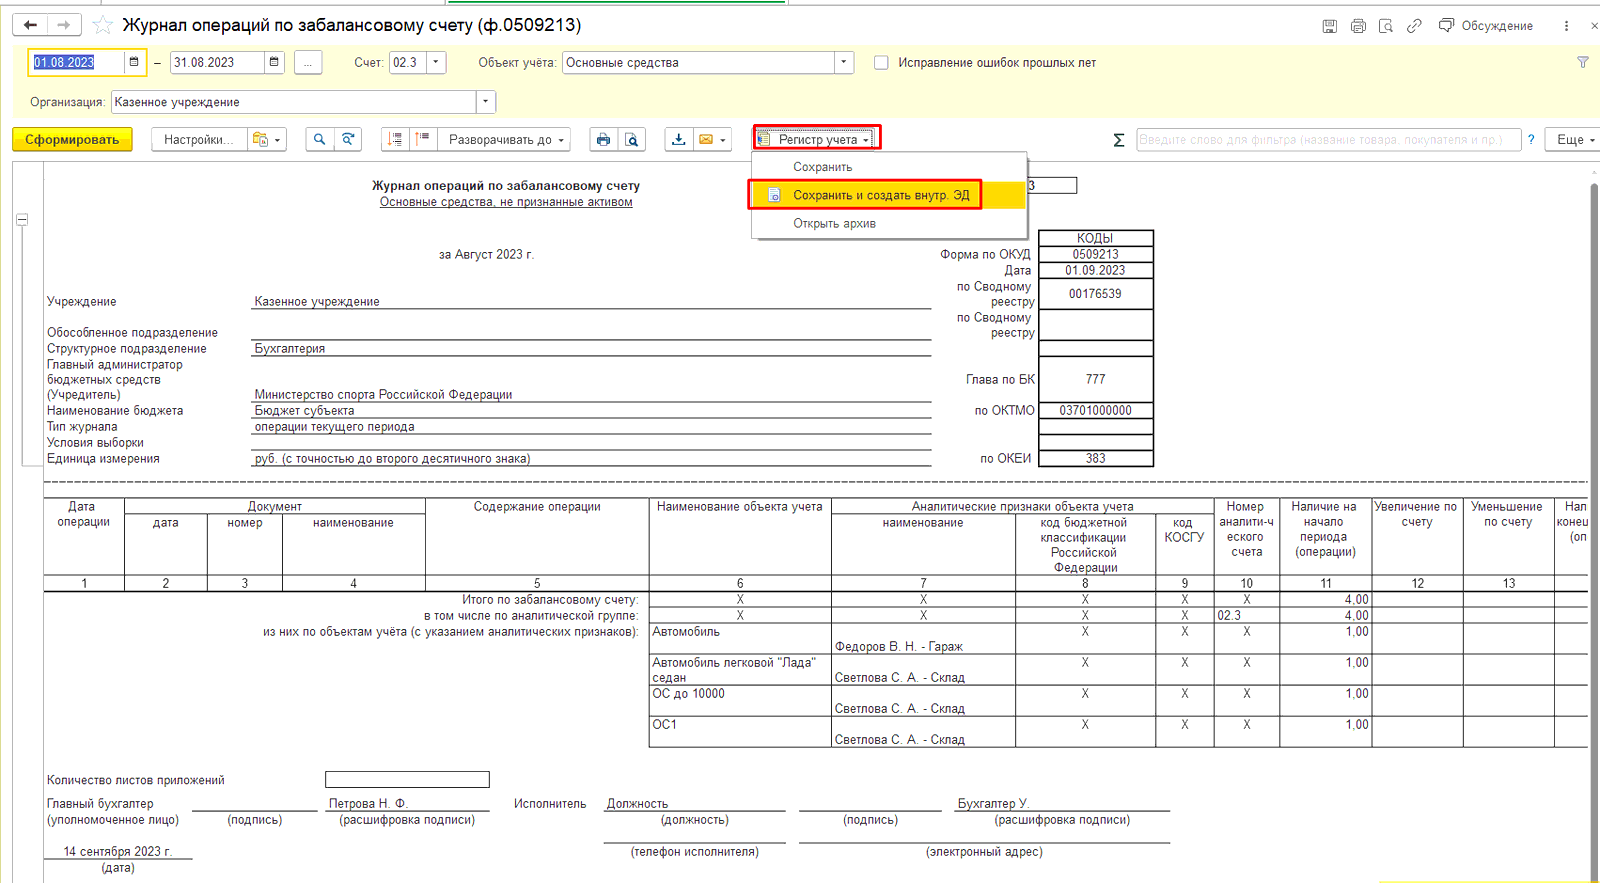Image resolution: width=1600 pixels, height=883 pixels.
Task: Go back using the left arrow button
Action: click(31, 25)
